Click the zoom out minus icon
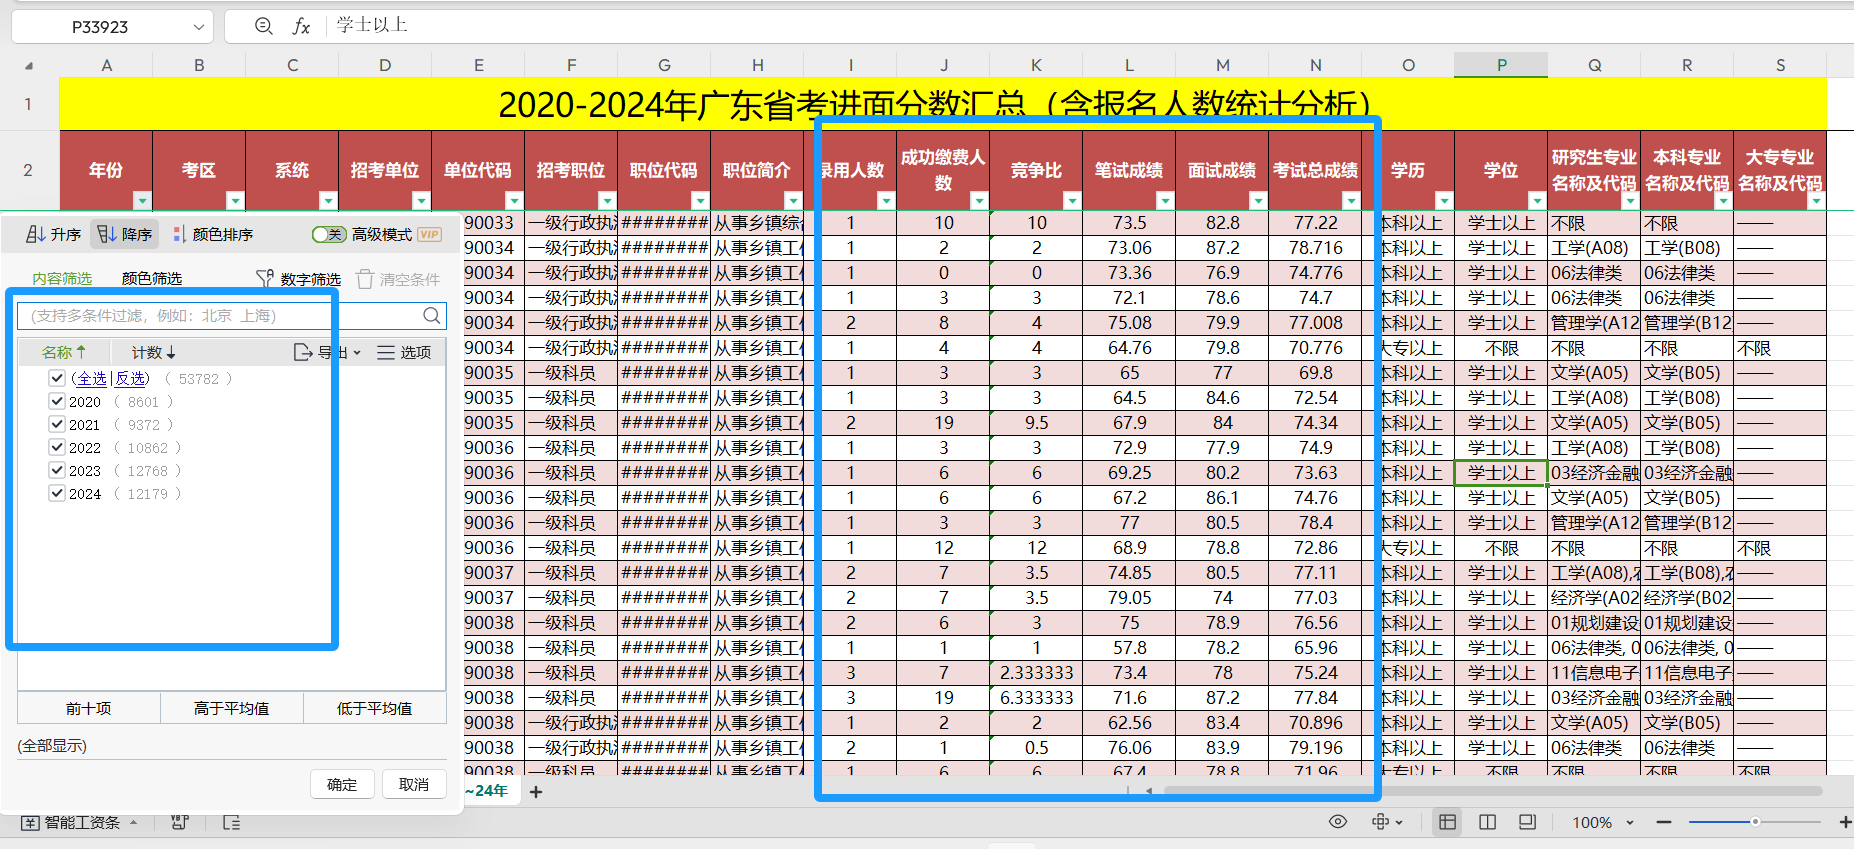The height and width of the screenshot is (849, 1854). click(x=1664, y=822)
